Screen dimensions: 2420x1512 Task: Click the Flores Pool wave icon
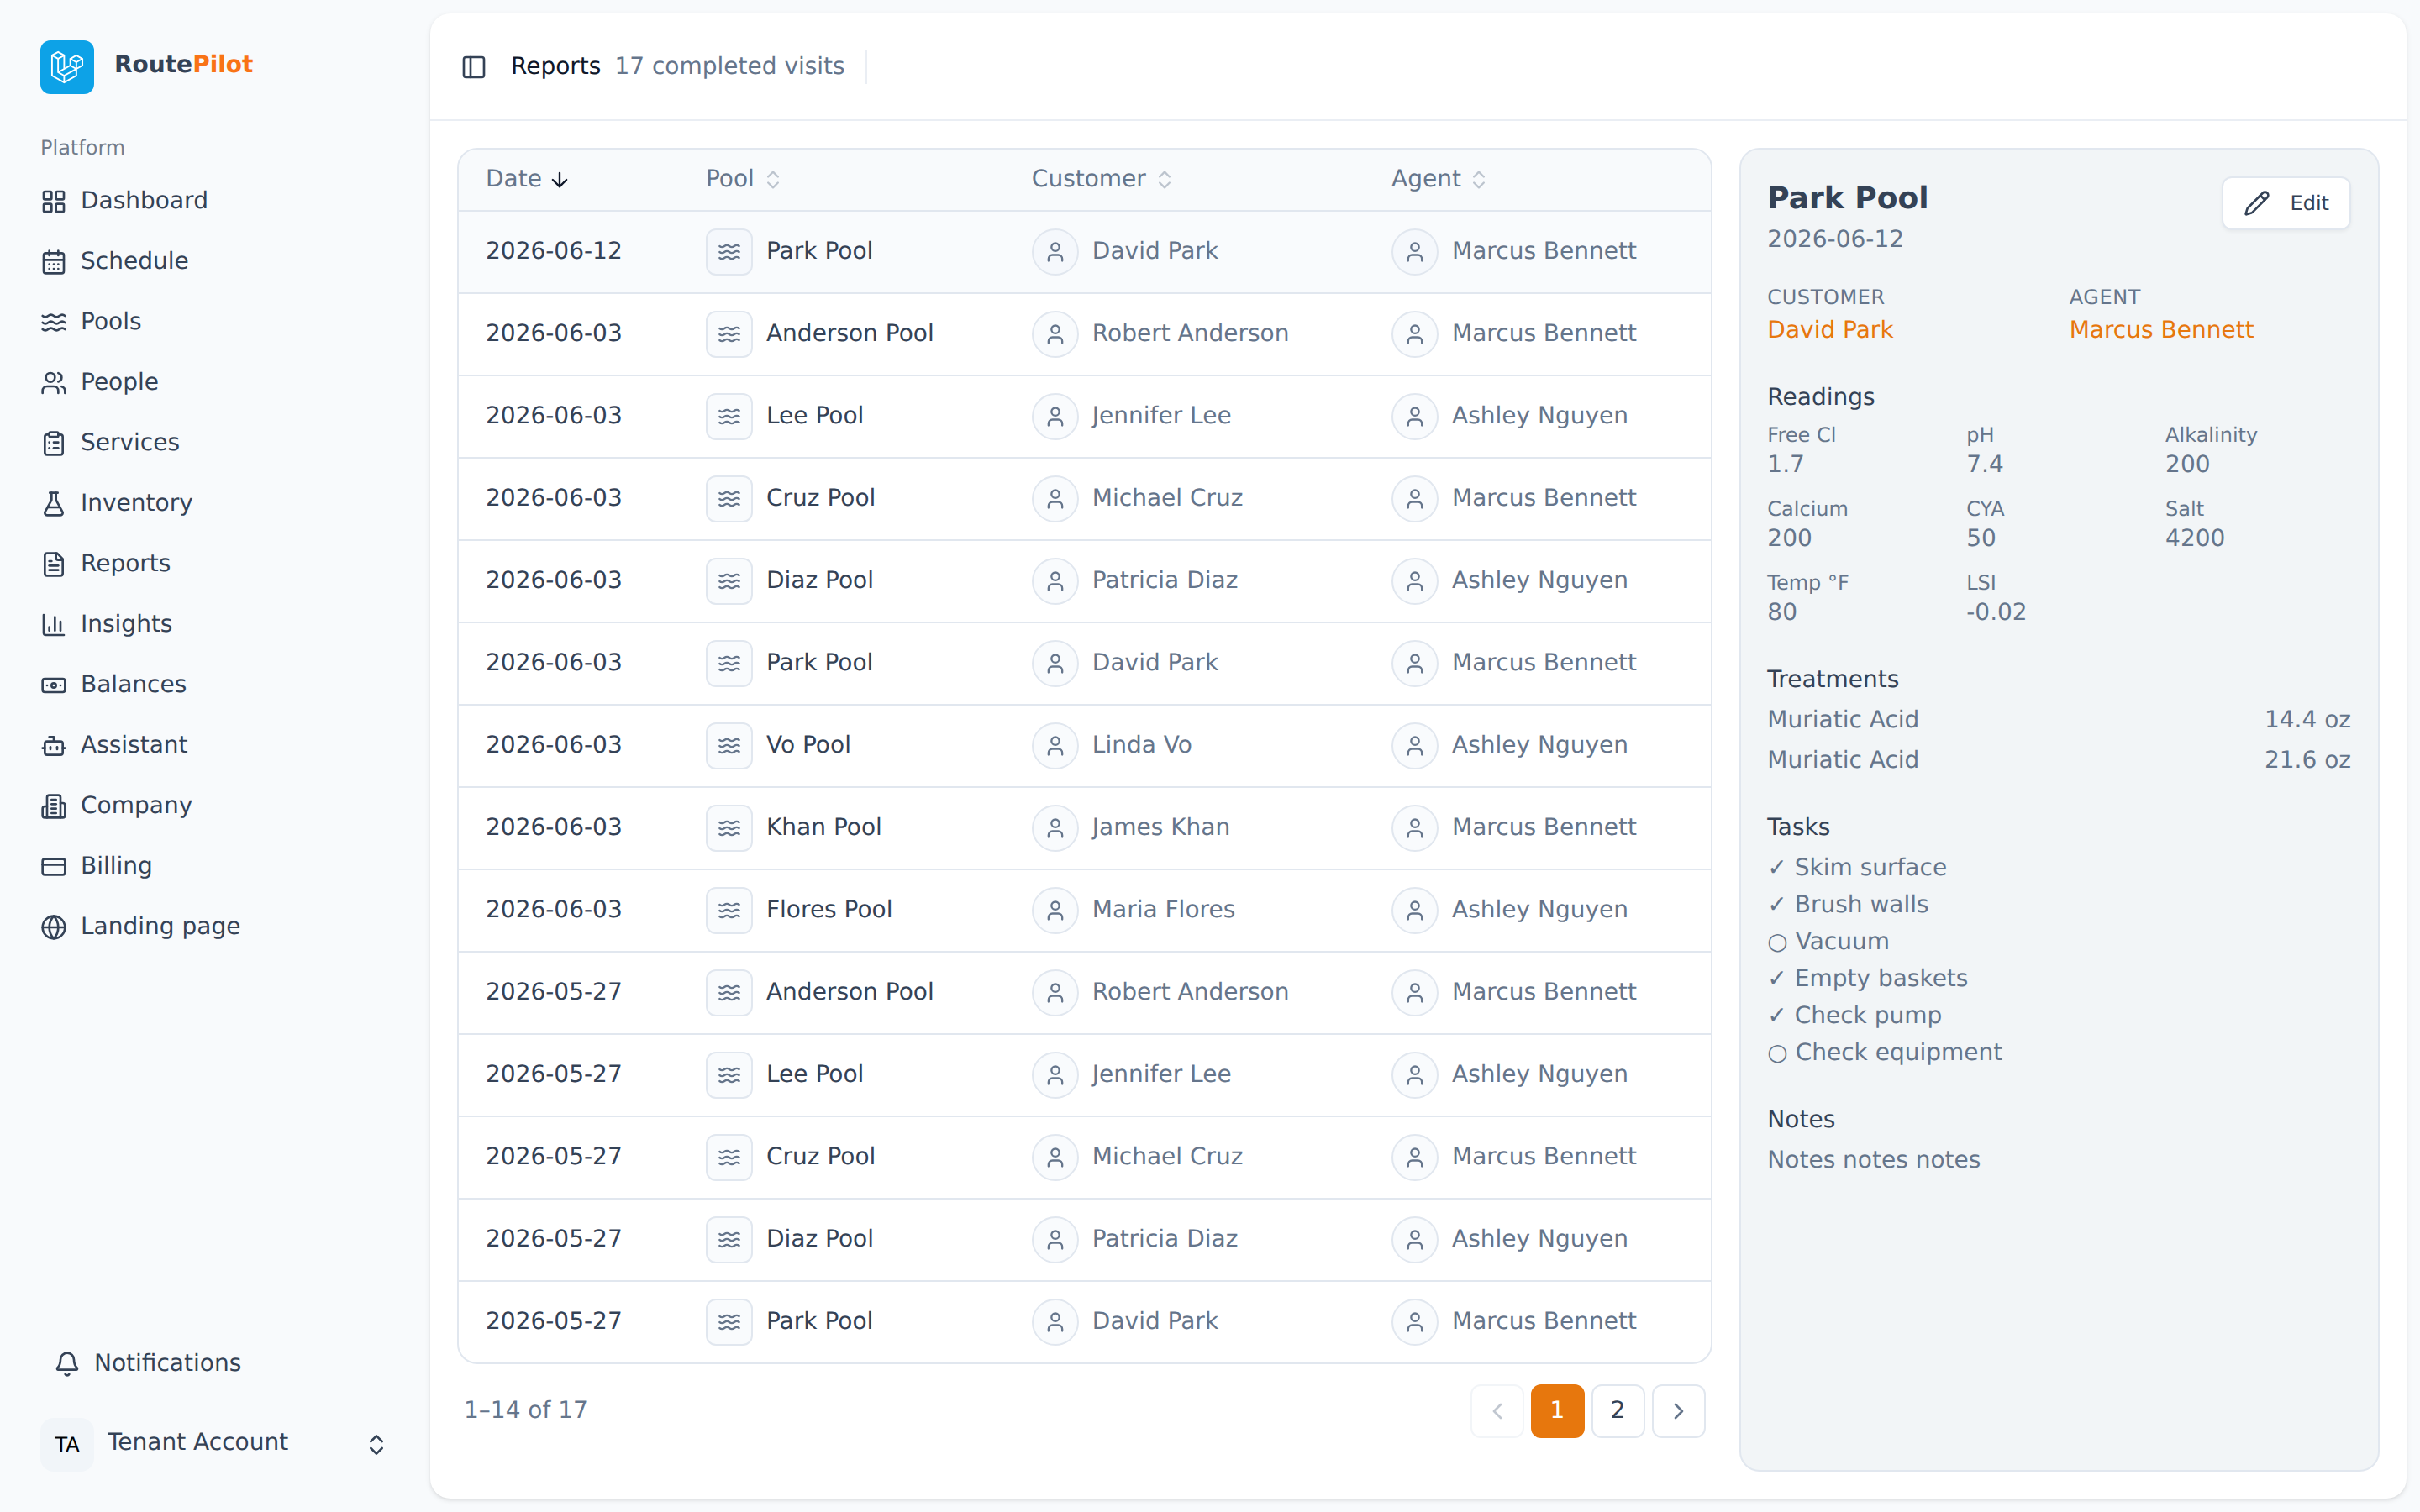(729, 910)
